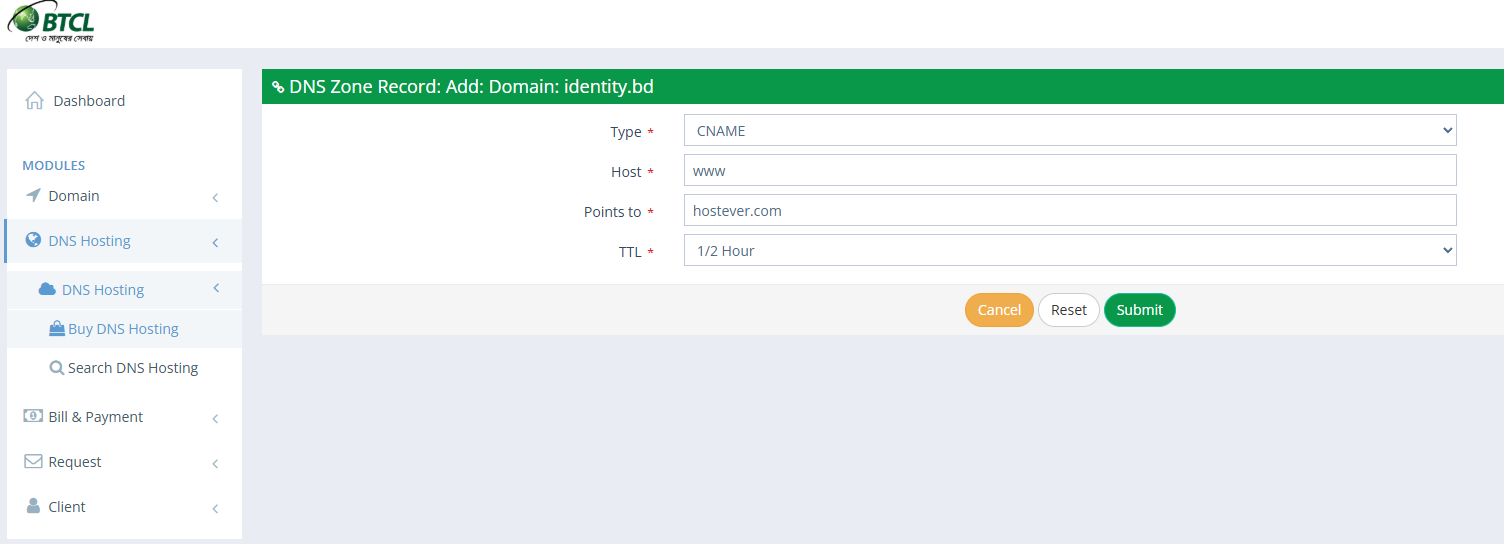Expand the Domain module chevron

(x=215, y=197)
